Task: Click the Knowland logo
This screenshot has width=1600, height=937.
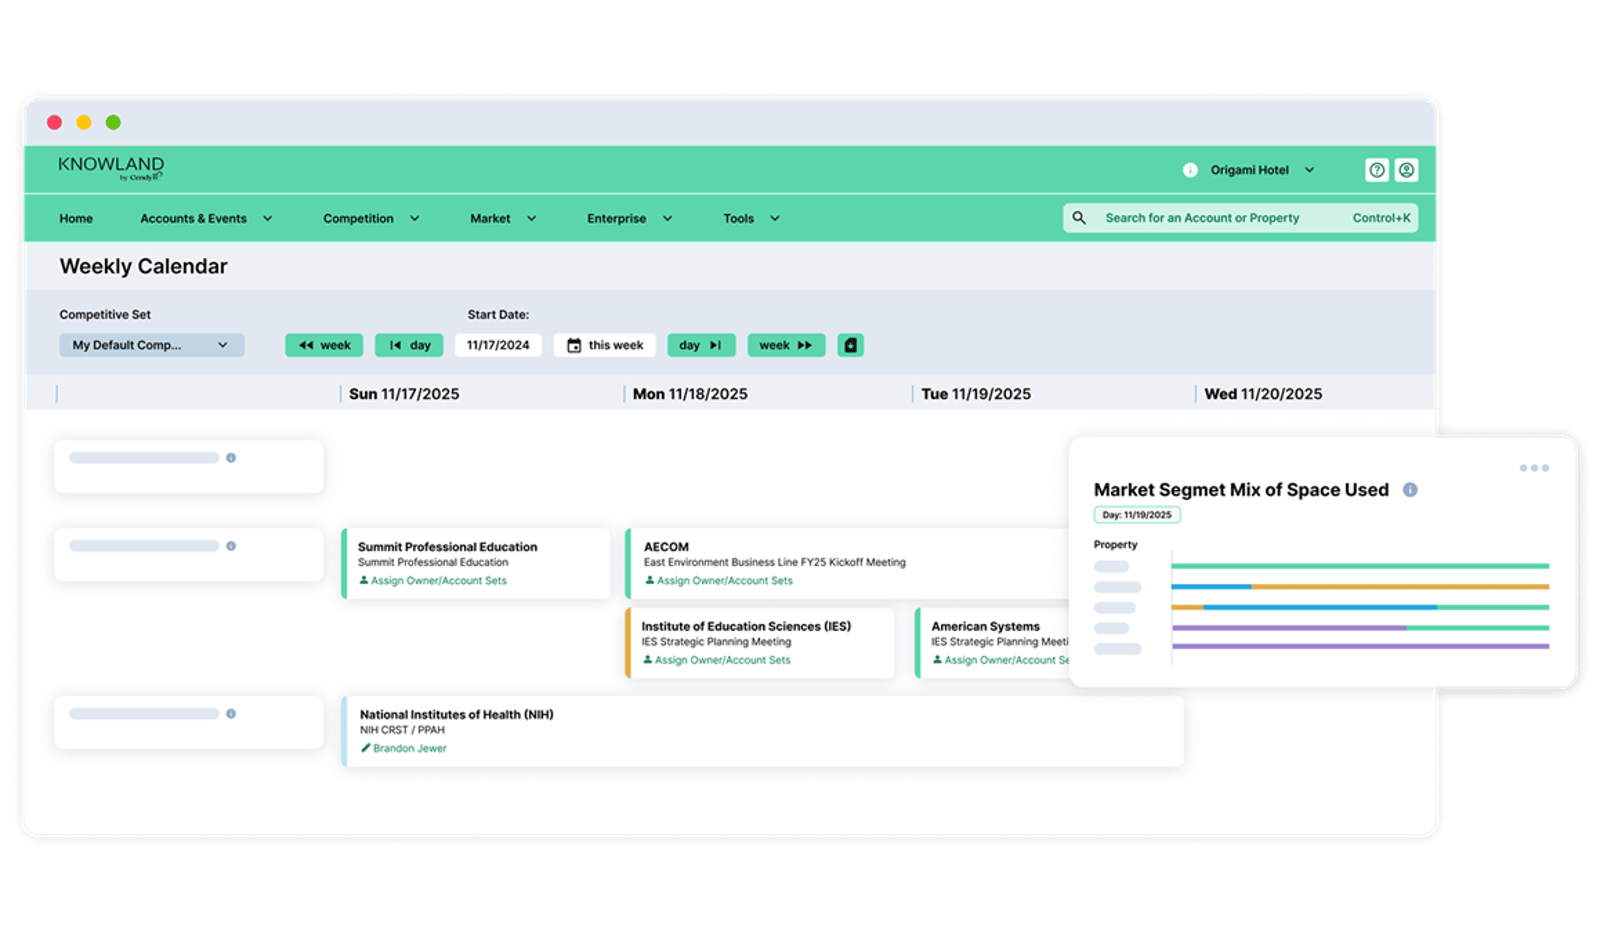Action: pyautogui.click(x=111, y=167)
